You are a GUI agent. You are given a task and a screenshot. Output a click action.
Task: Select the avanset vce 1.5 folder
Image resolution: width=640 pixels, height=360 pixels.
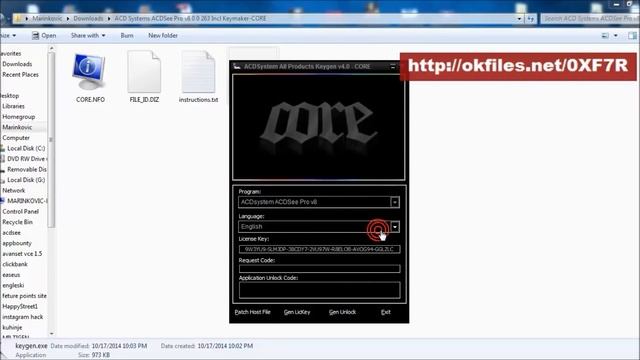pyautogui.click(x=22, y=254)
